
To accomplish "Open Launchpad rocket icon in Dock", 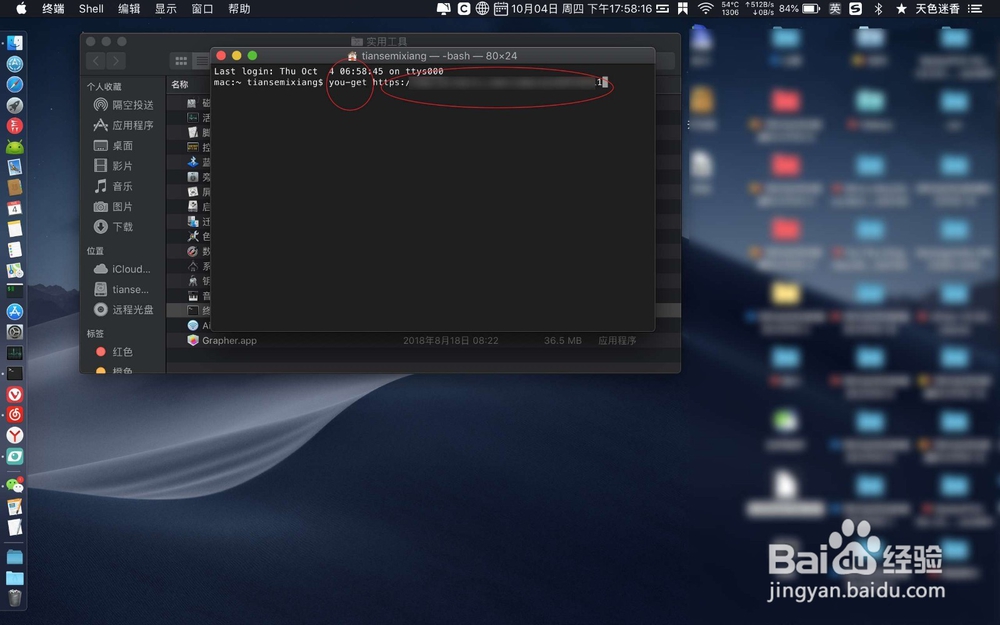I will 15,105.
